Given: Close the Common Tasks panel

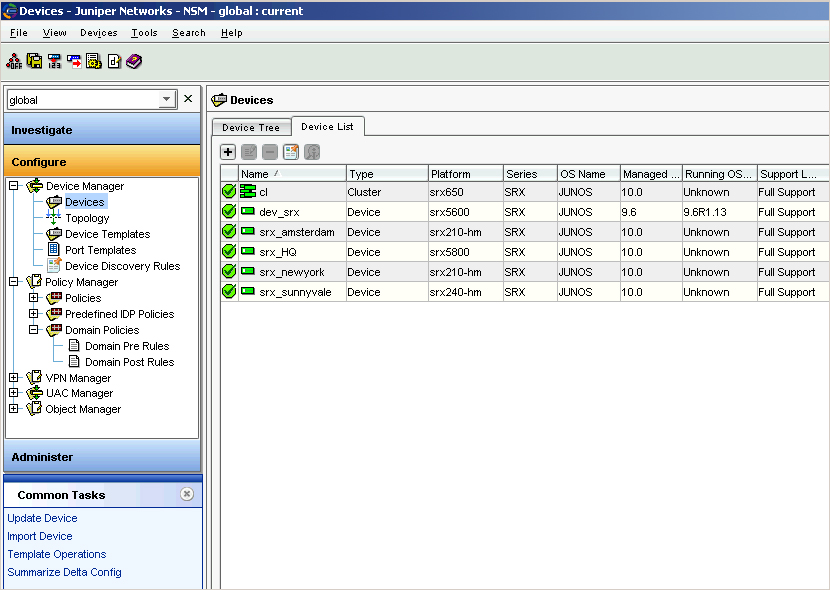Looking at the screenshot, I should 187,494.
